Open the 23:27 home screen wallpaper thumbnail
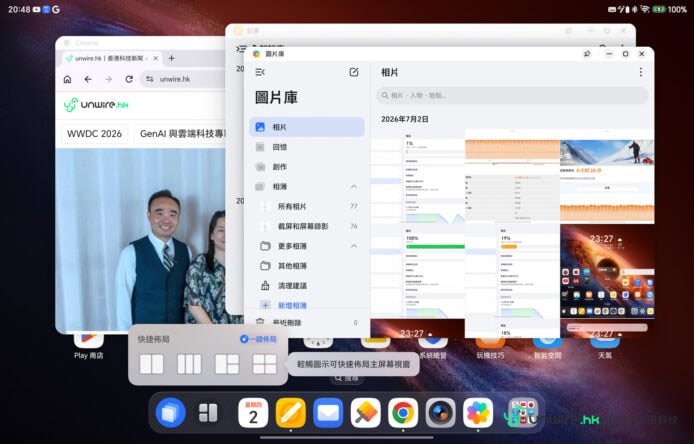Screen dimensions: 694x444 coord(607,271)
